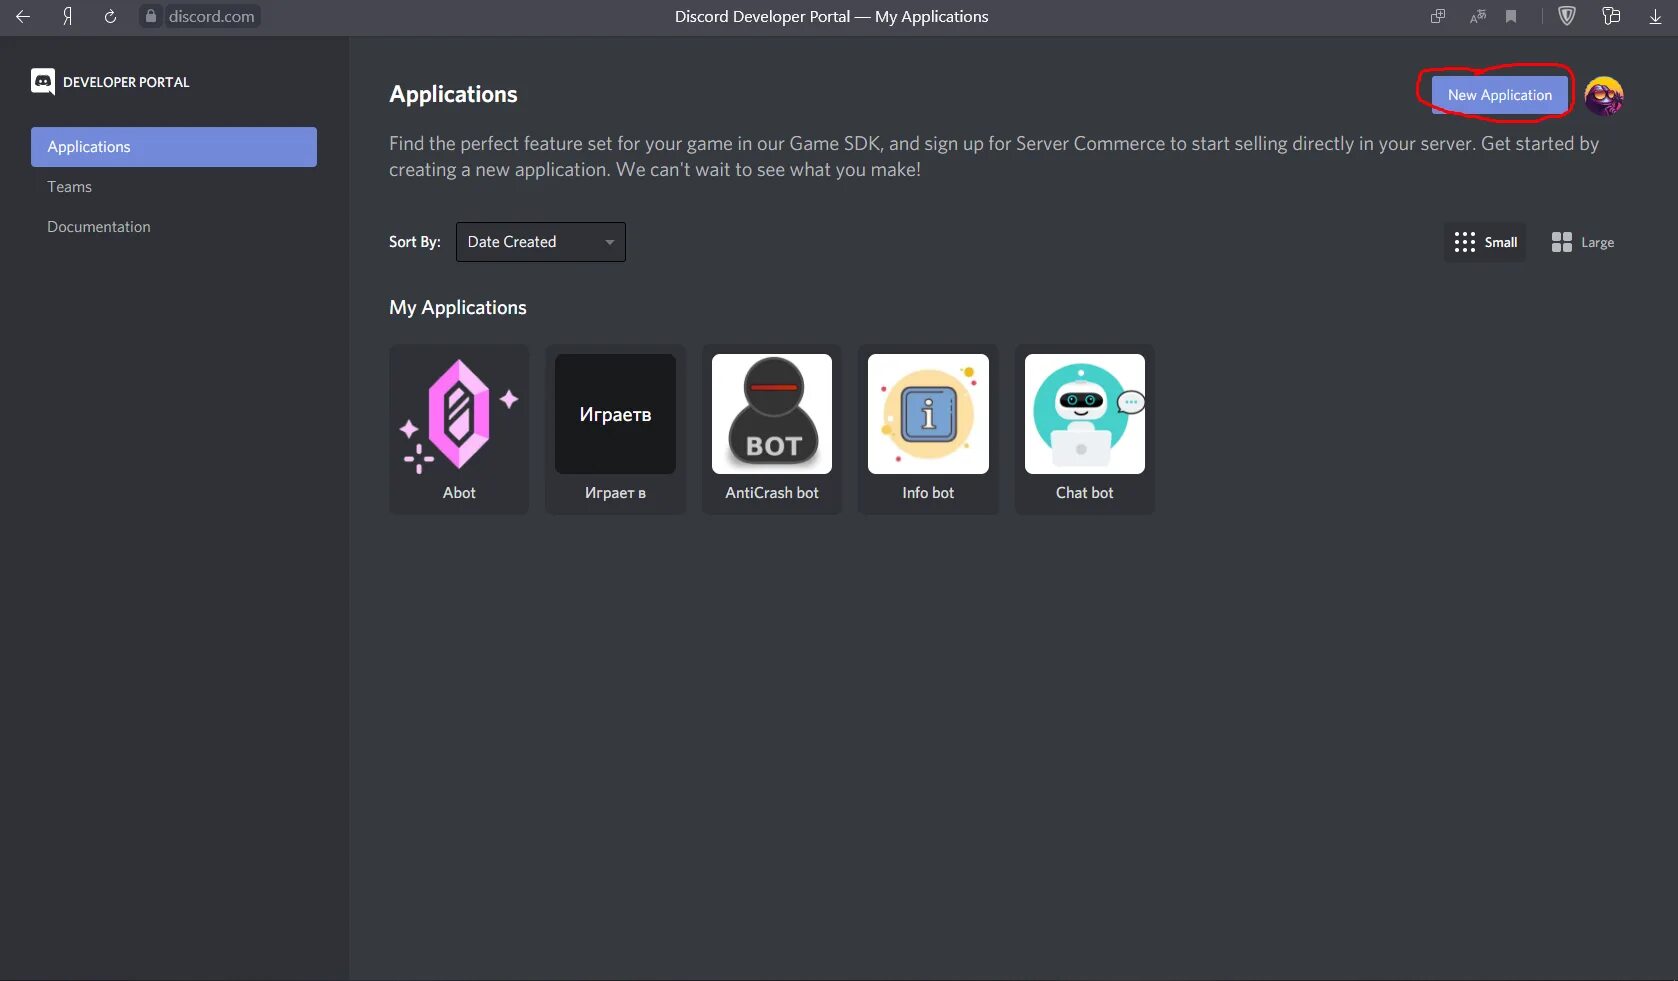Viewport: 1678px width, 981px height.
Task: Switch to Large grid view
Action: pos(1582,242)
